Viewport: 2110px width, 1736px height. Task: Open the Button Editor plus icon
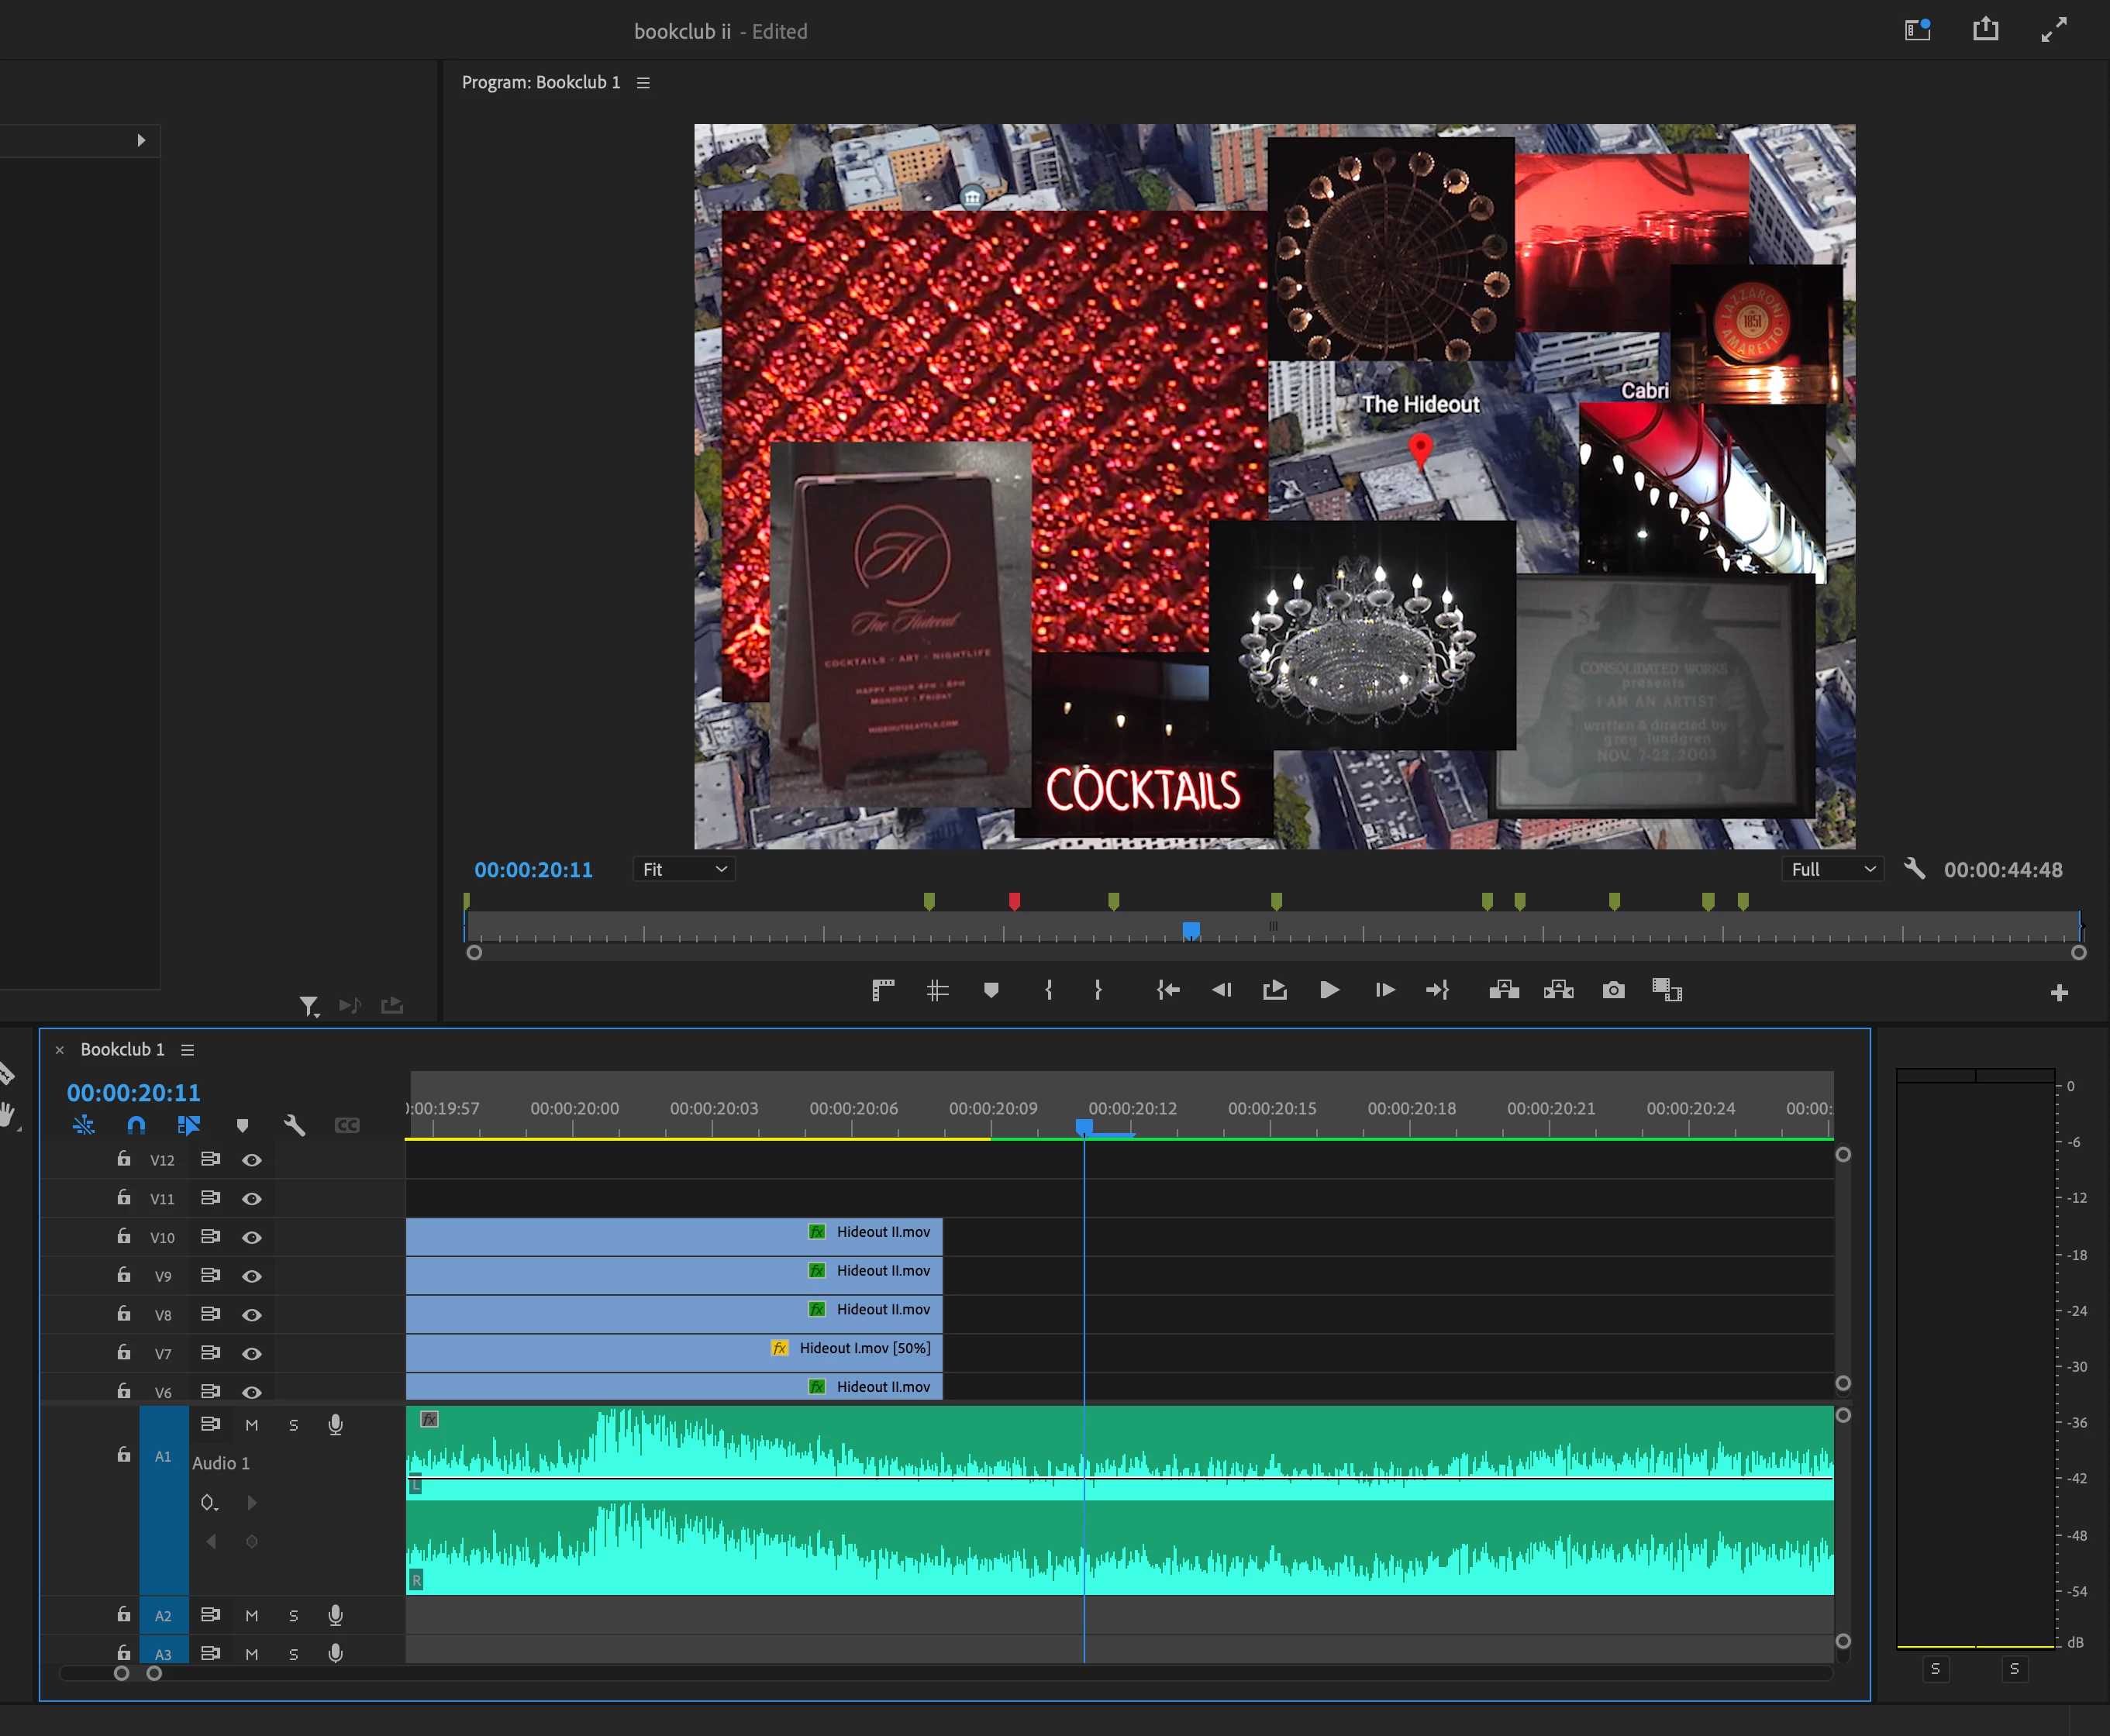click(x=2059, y=993)
